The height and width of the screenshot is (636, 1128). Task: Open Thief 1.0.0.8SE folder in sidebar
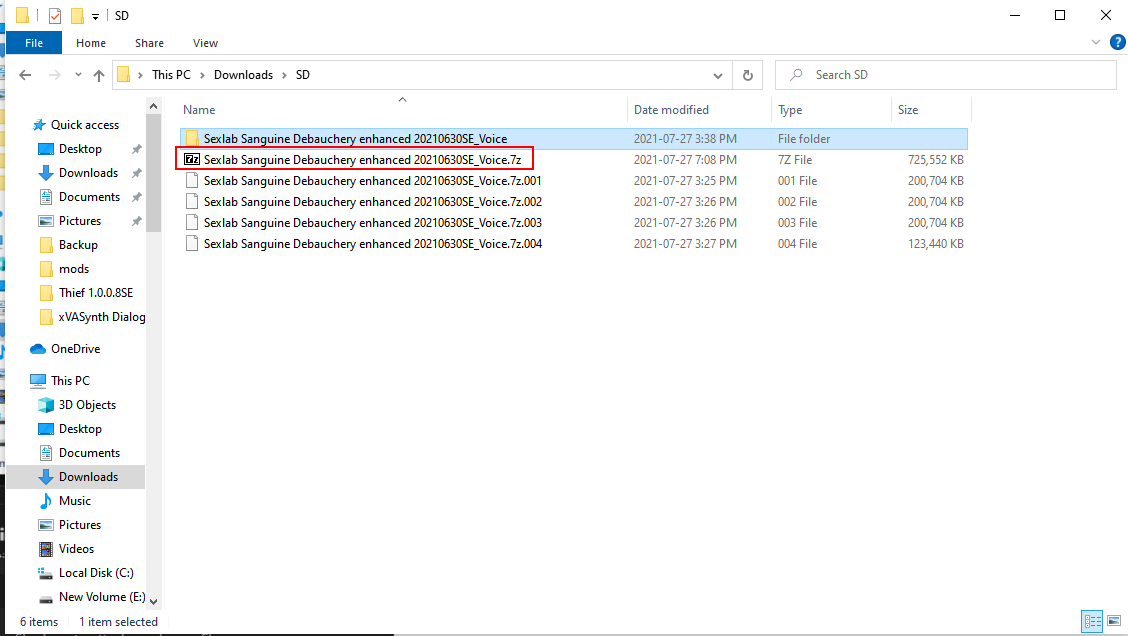96,293
